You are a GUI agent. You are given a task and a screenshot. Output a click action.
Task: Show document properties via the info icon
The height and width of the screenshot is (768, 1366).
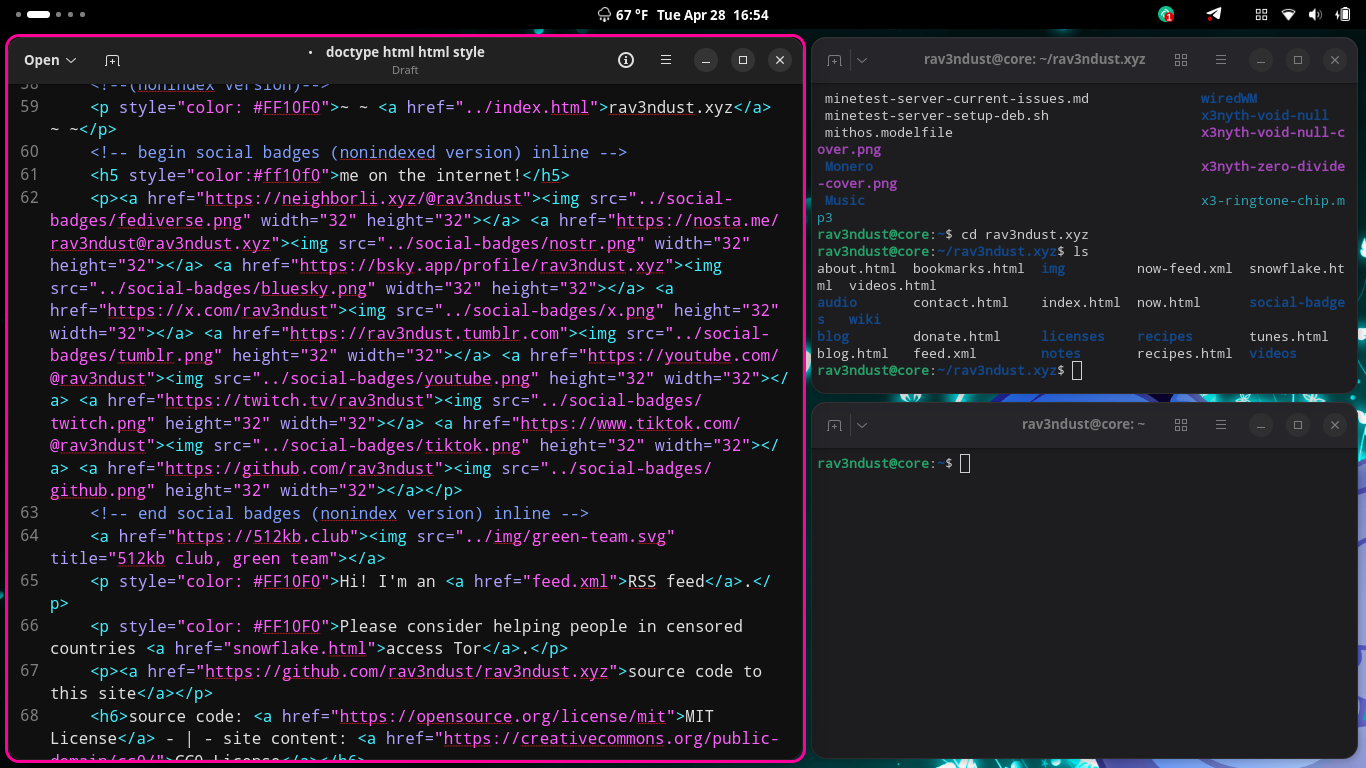coord(626,60)
